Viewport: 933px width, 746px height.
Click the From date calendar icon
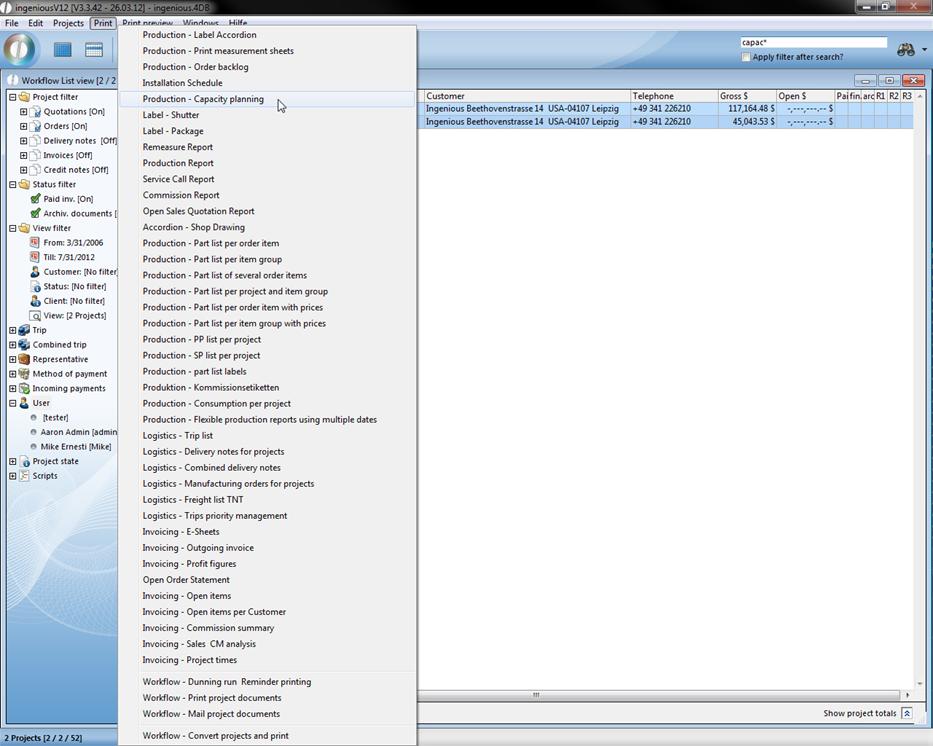pyautogui.click(x=35, y=243)
